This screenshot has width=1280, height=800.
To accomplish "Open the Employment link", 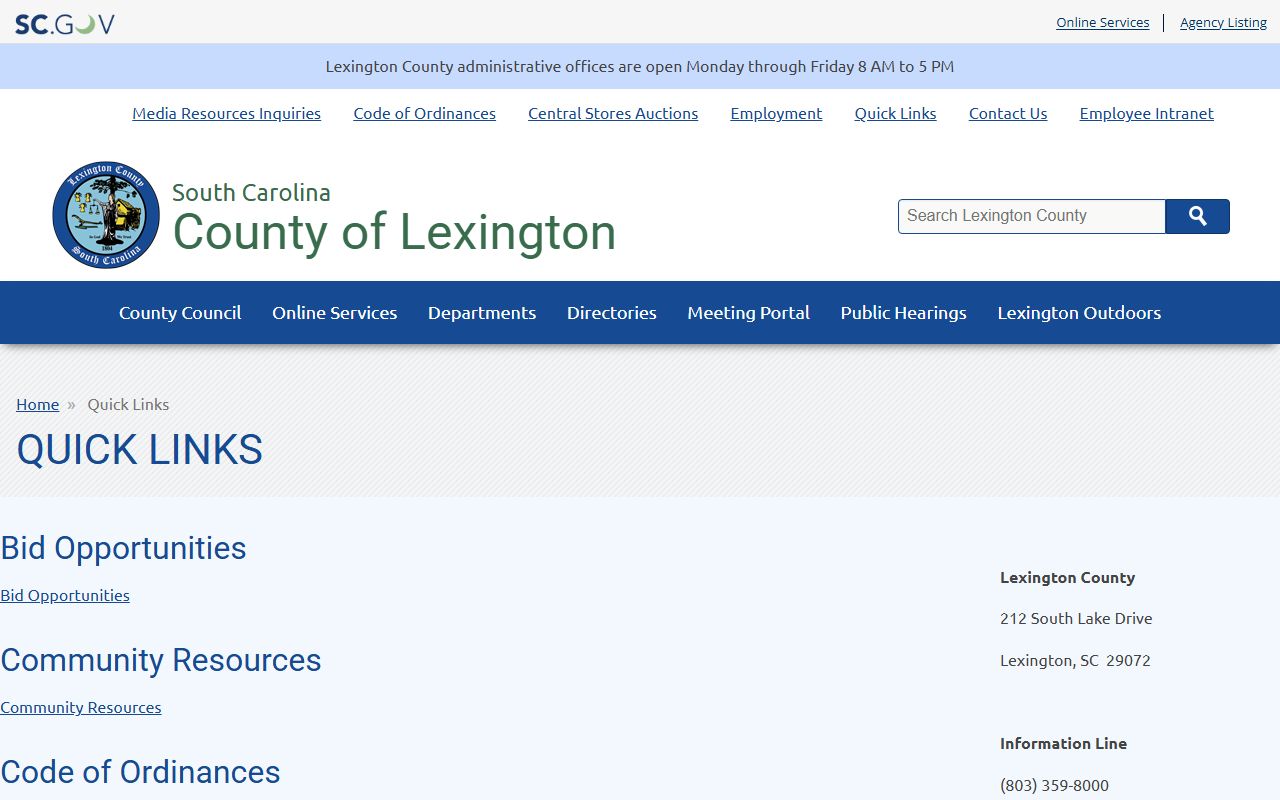I will (x=776, y=113).
